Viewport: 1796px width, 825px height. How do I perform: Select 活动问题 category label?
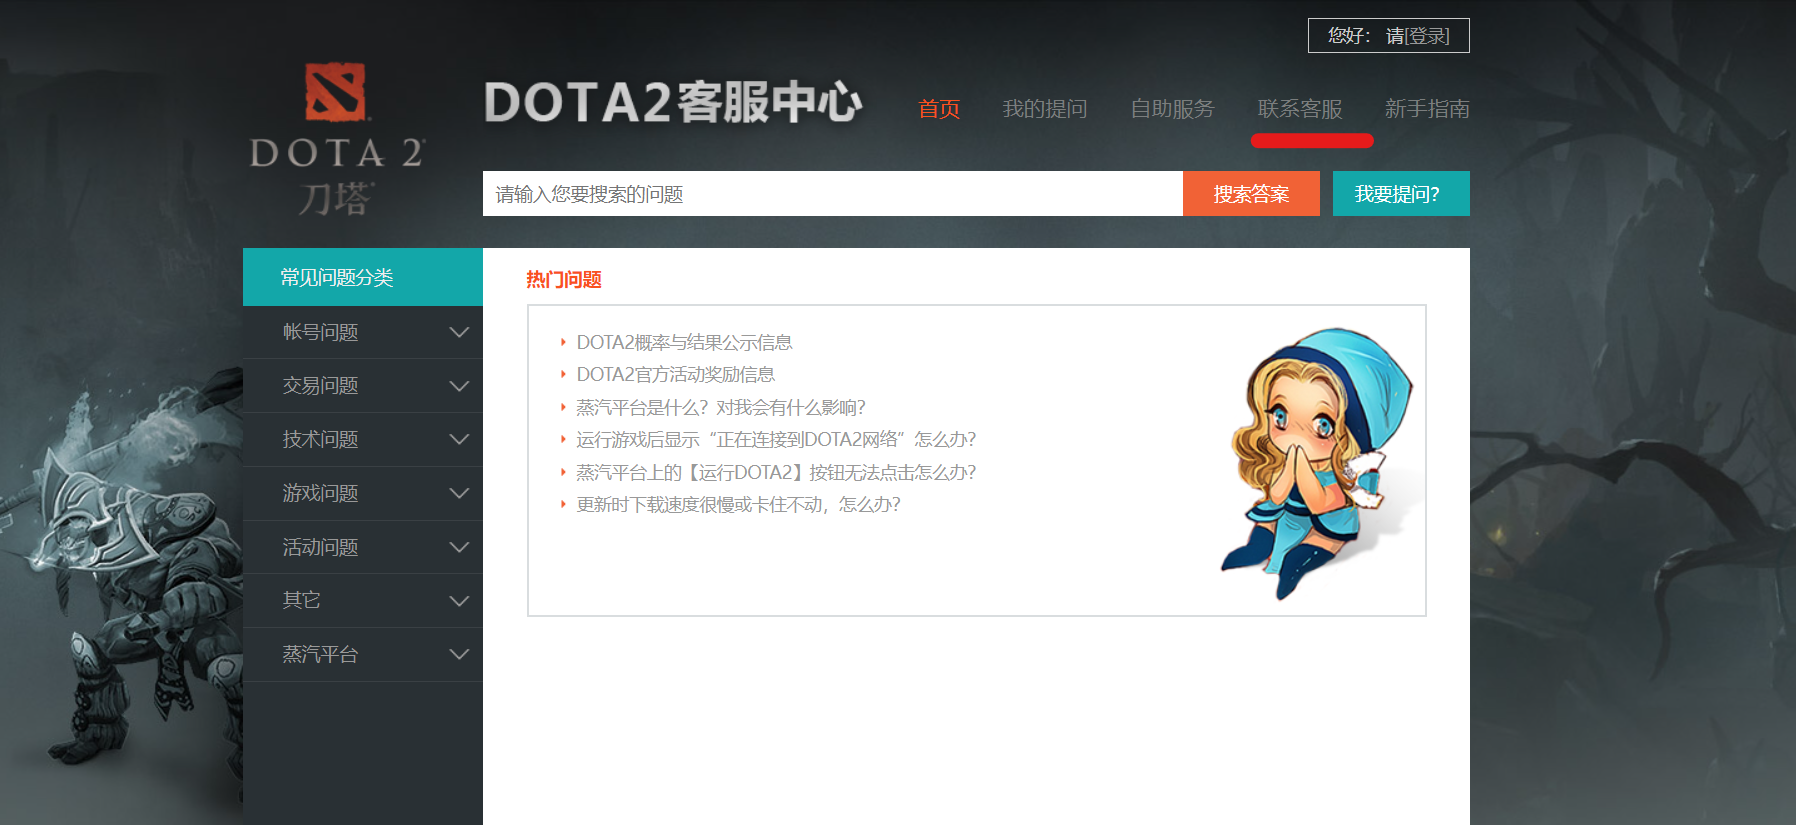pyautogui.click(x=320, y=547)
